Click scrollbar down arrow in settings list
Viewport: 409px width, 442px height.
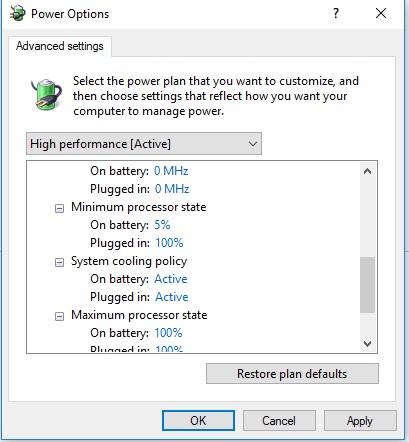click(368, 343)
